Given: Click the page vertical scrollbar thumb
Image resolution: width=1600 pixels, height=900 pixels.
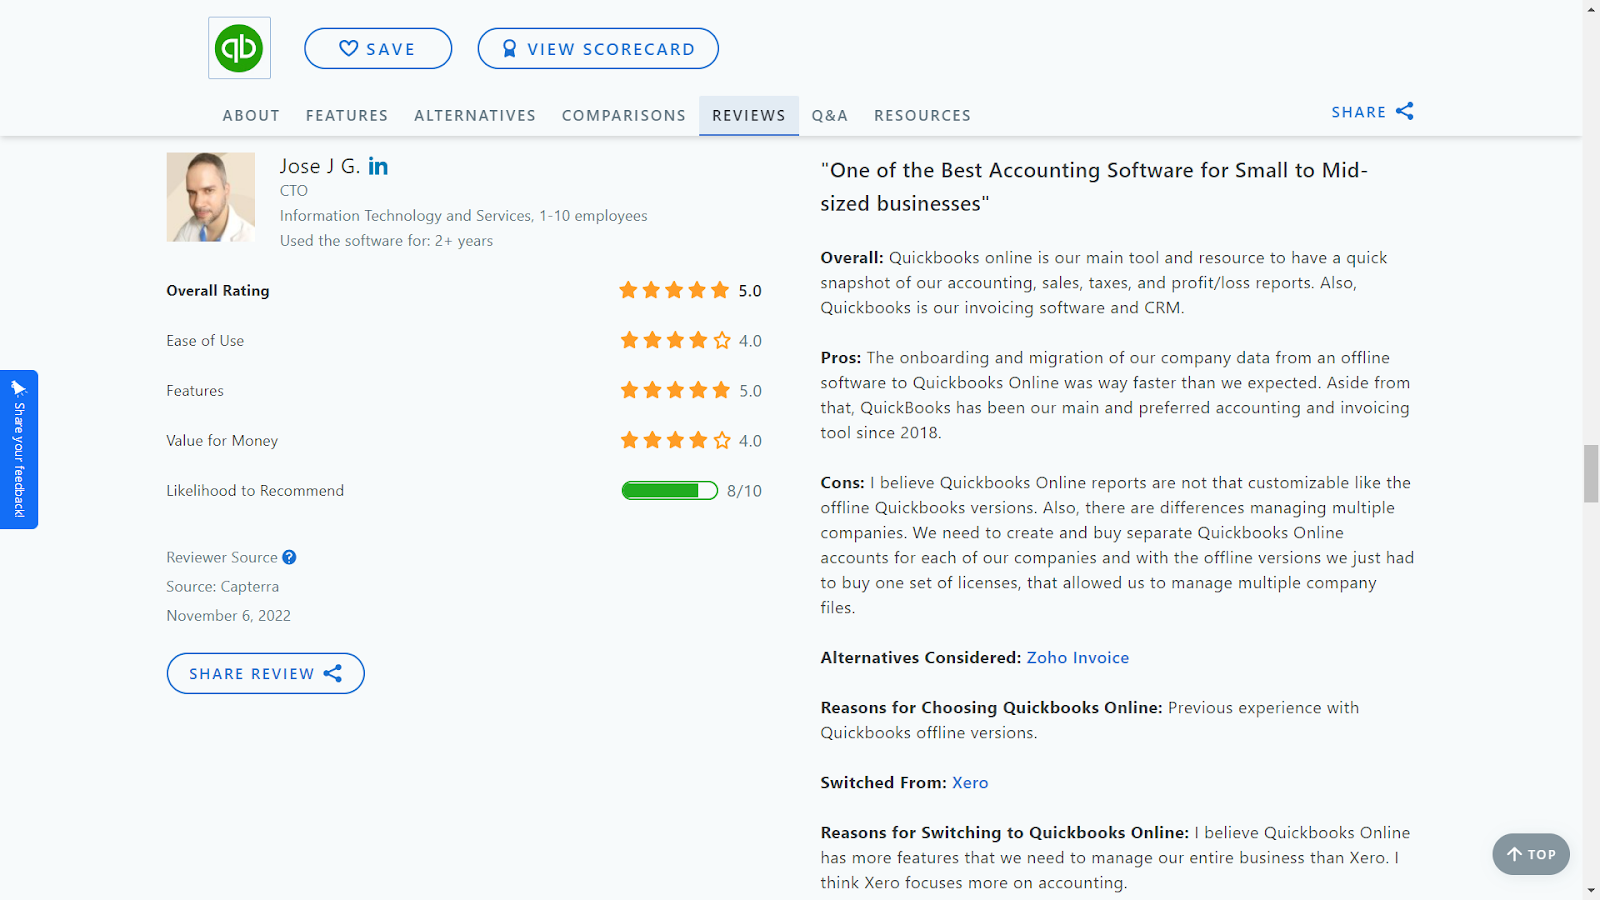Looking at the screenshot, I should pyautogui.click(x=1591, y=474).
